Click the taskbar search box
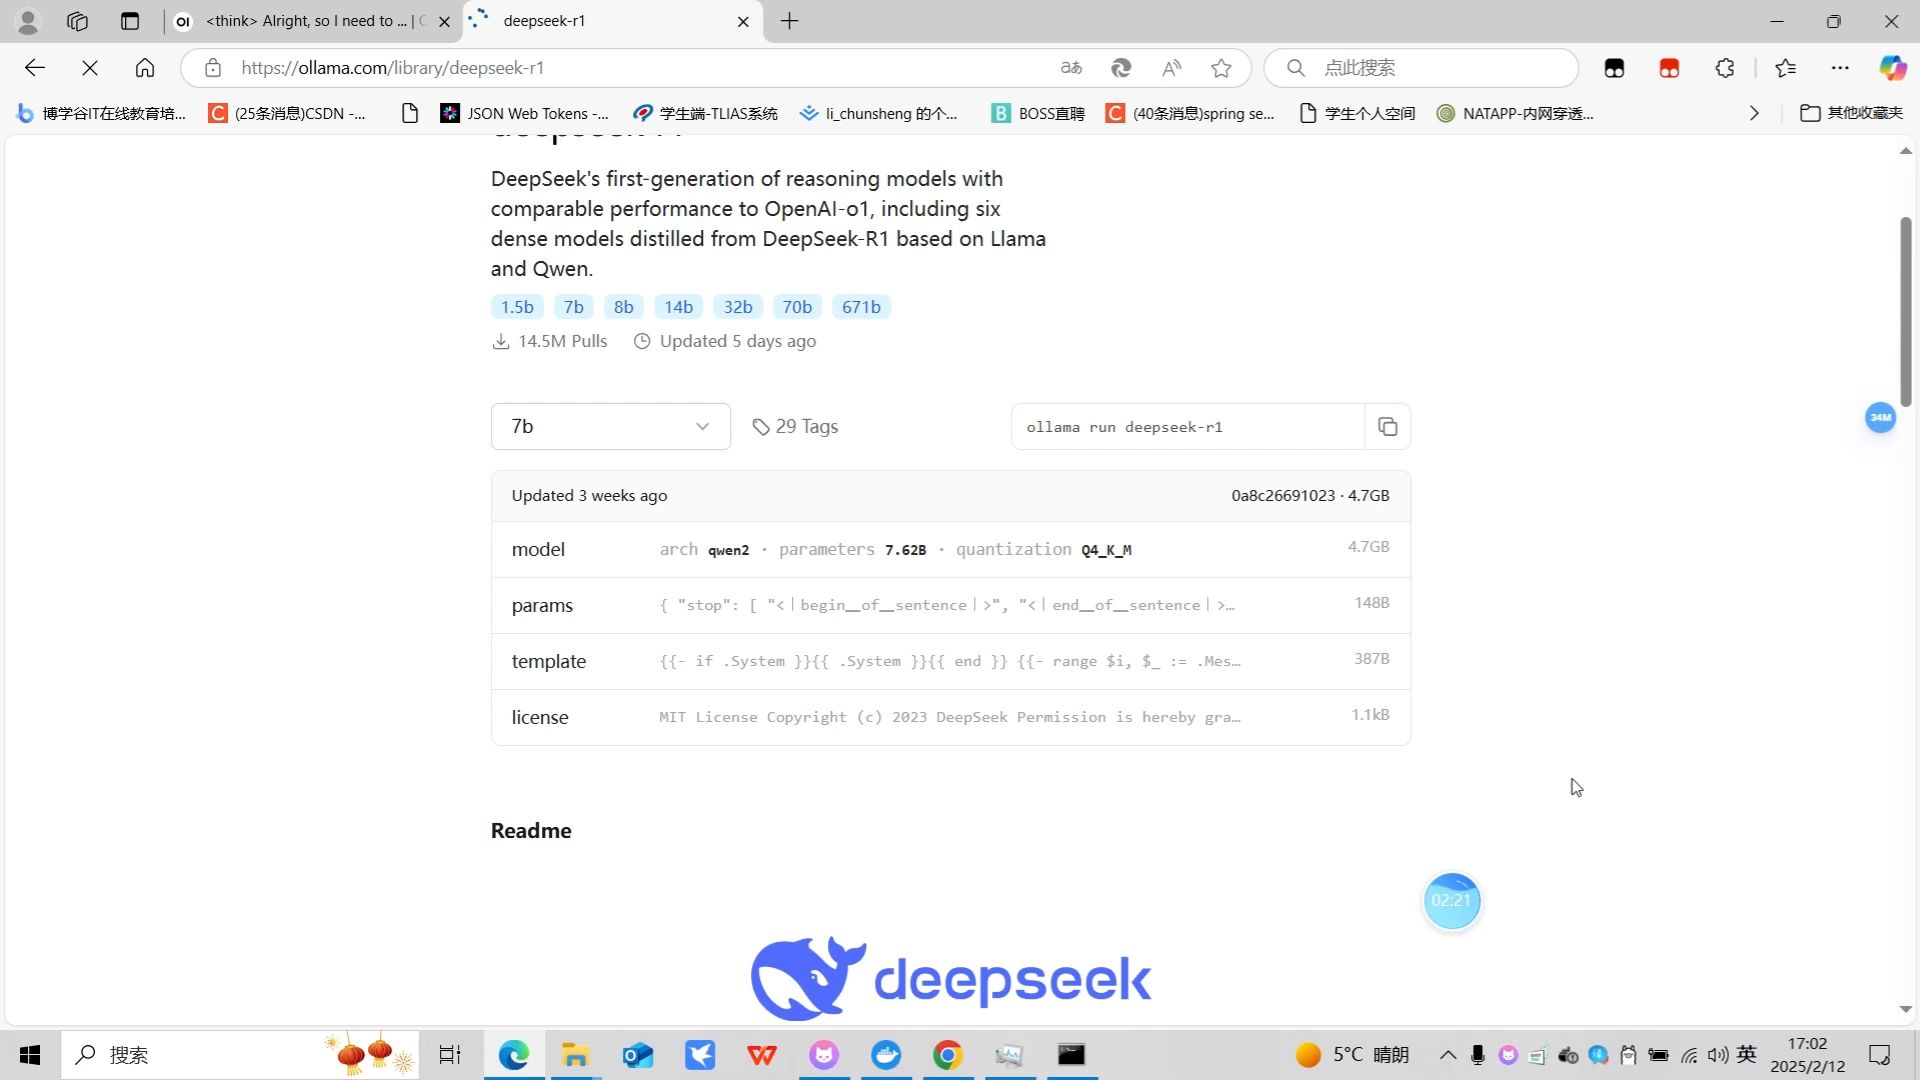 click(200, 1054)
